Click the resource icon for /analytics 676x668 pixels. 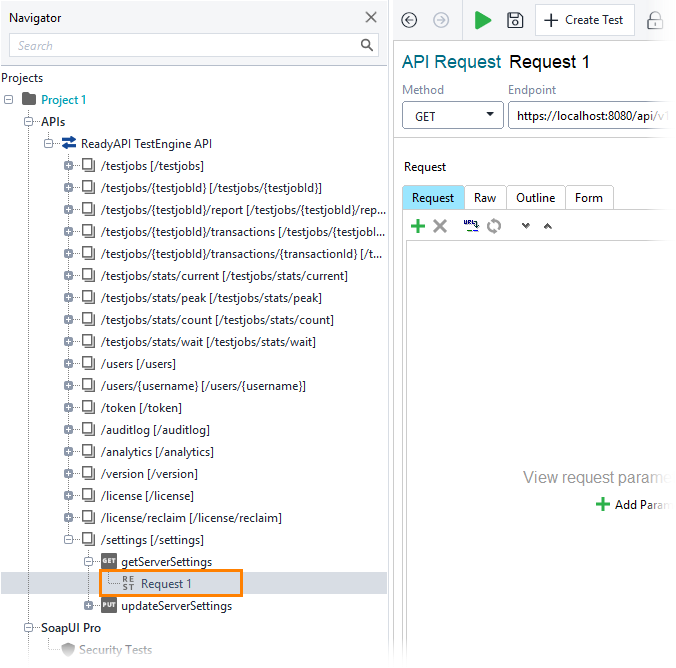(88, 451)
